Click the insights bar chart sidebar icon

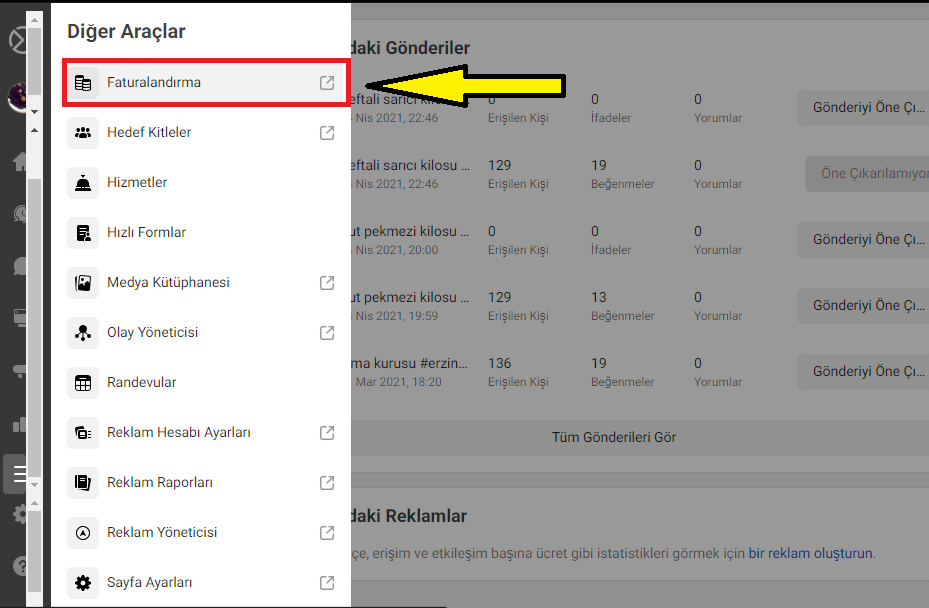(20, 424)
